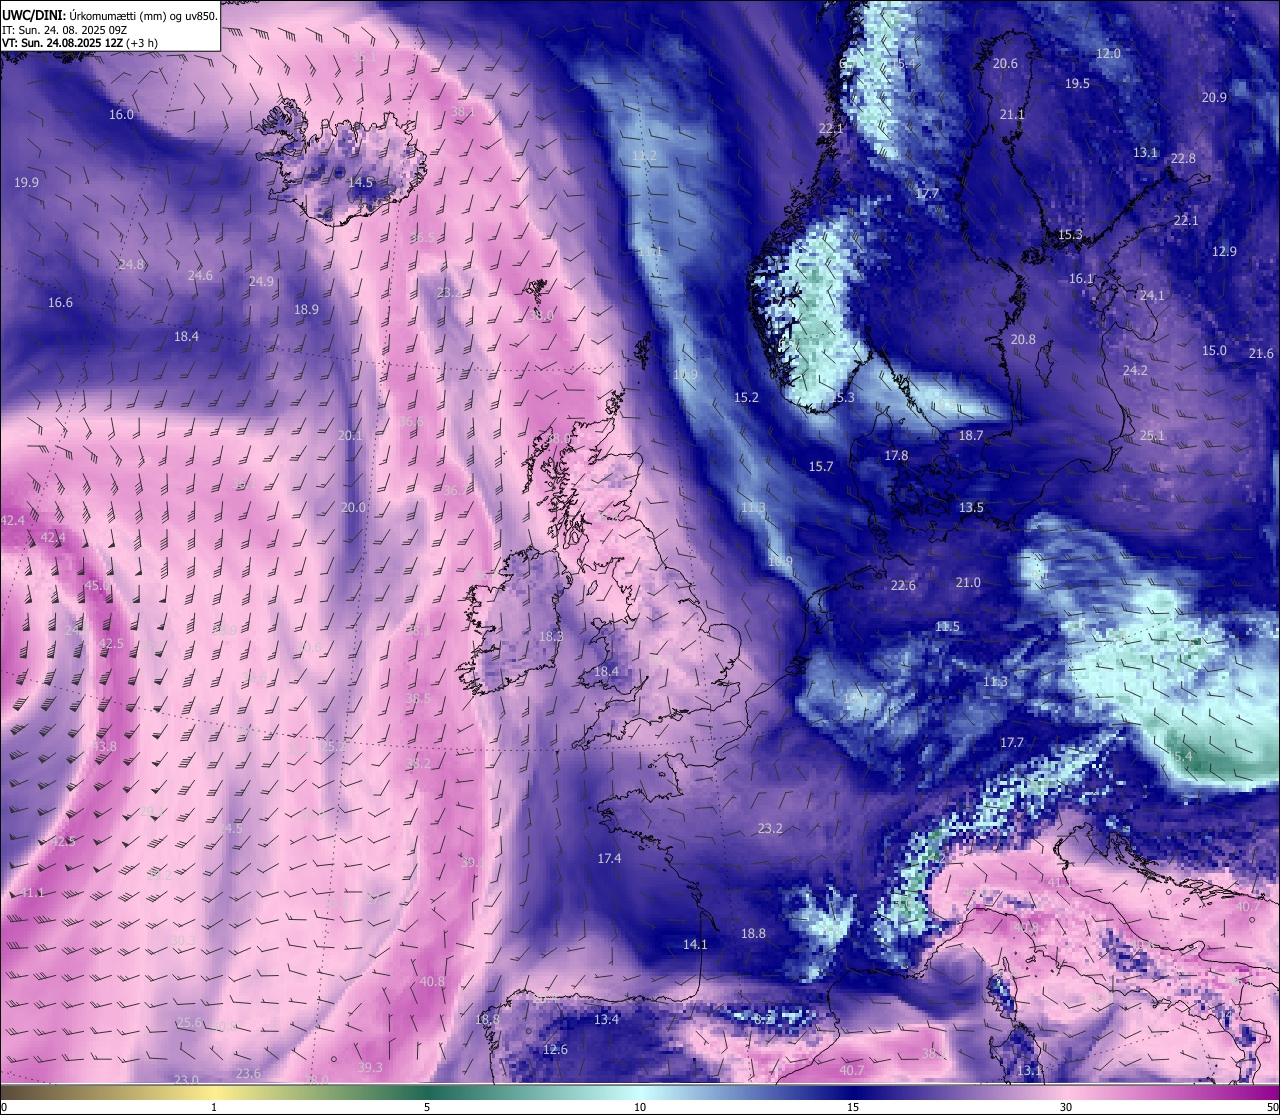Select the 13.4 value label
Viewport: 1280px width, 1115px height.
607,1020
